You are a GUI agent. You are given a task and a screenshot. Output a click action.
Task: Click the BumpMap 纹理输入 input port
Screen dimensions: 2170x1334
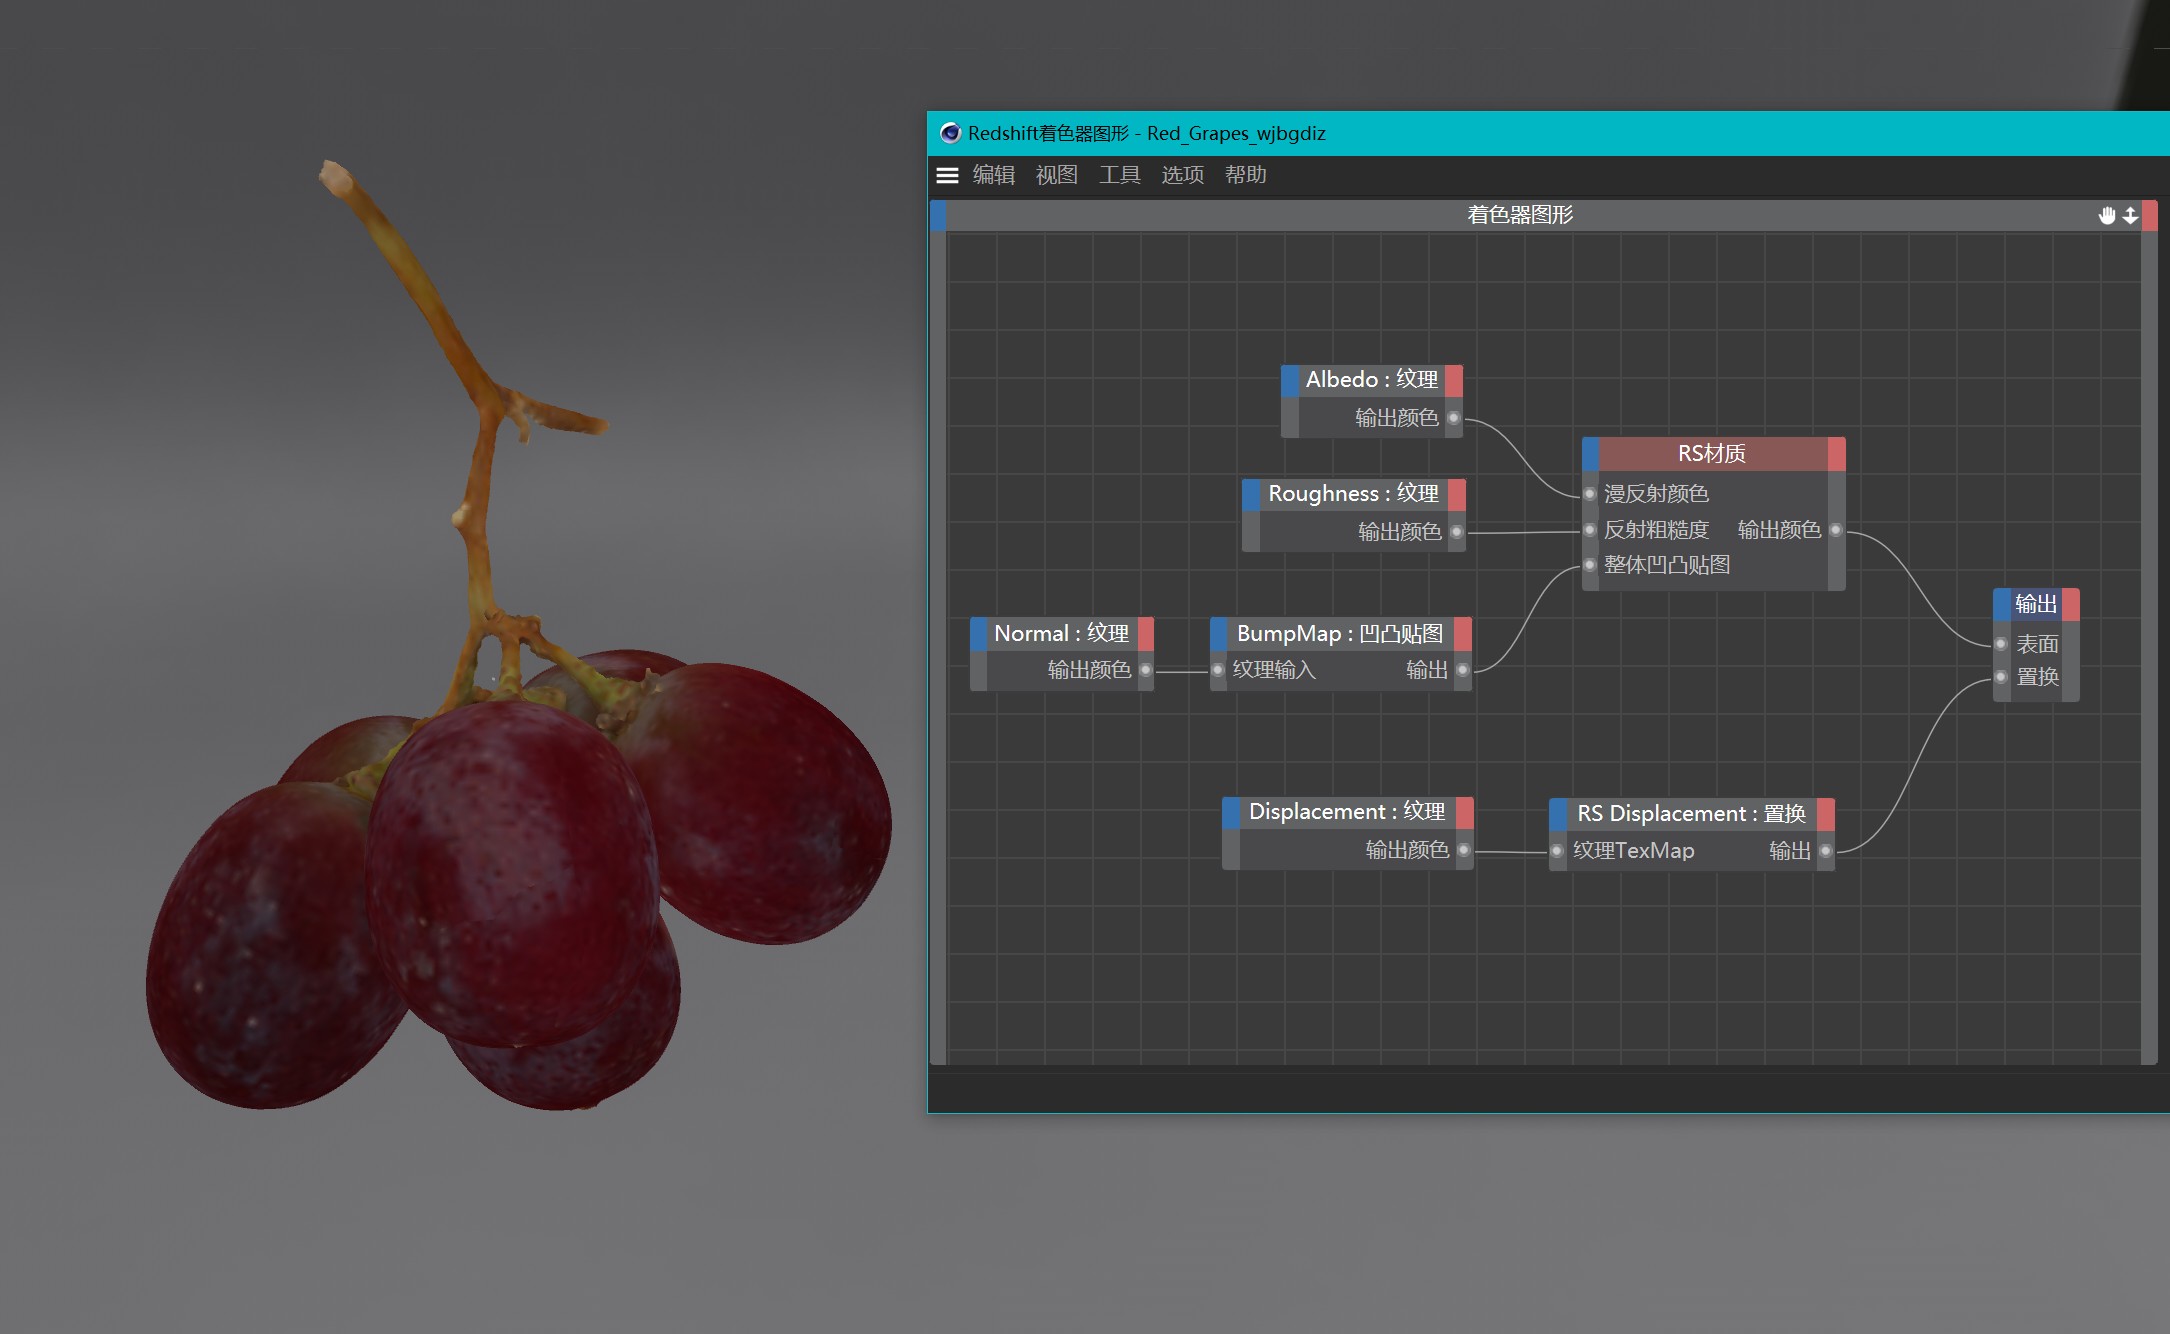pyautogui.click(x=1218, y=670)
